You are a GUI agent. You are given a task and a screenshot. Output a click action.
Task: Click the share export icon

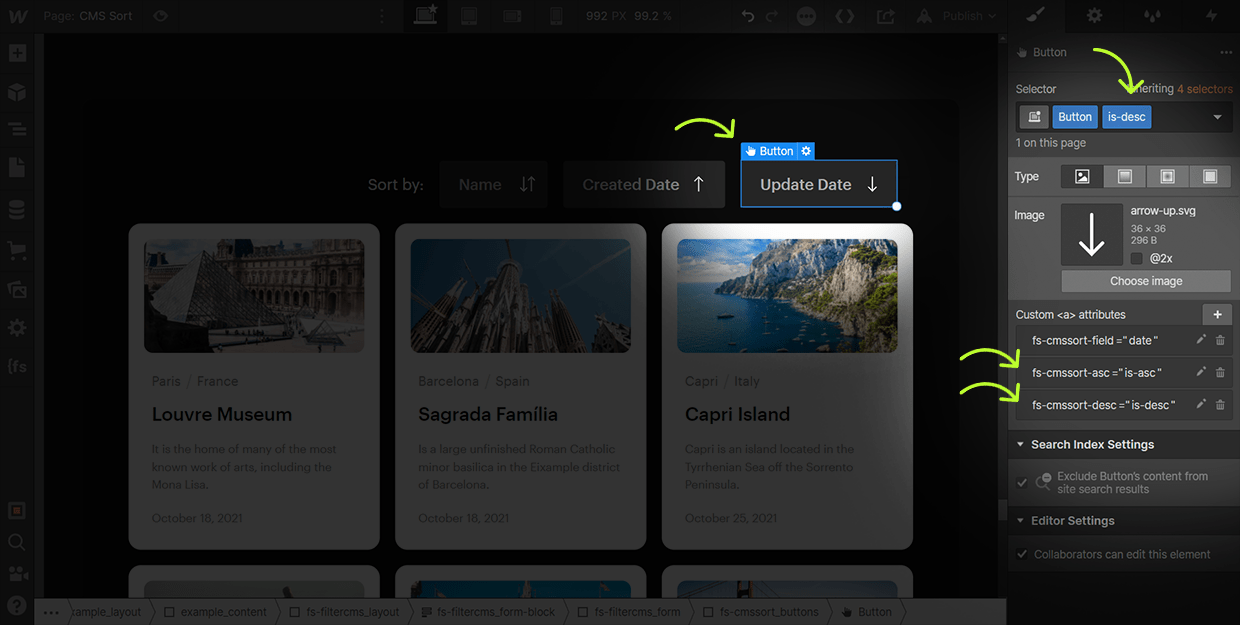point(886,16)
